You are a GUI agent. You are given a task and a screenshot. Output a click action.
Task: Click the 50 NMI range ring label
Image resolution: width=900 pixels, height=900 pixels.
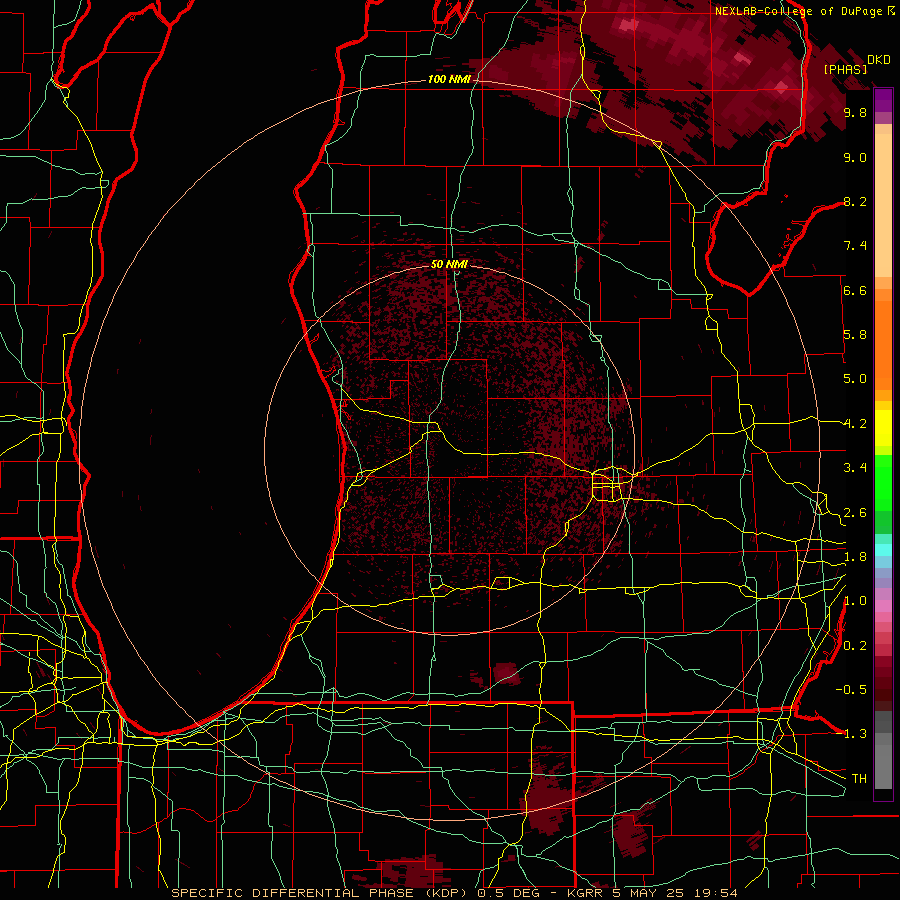click(449, 265)
